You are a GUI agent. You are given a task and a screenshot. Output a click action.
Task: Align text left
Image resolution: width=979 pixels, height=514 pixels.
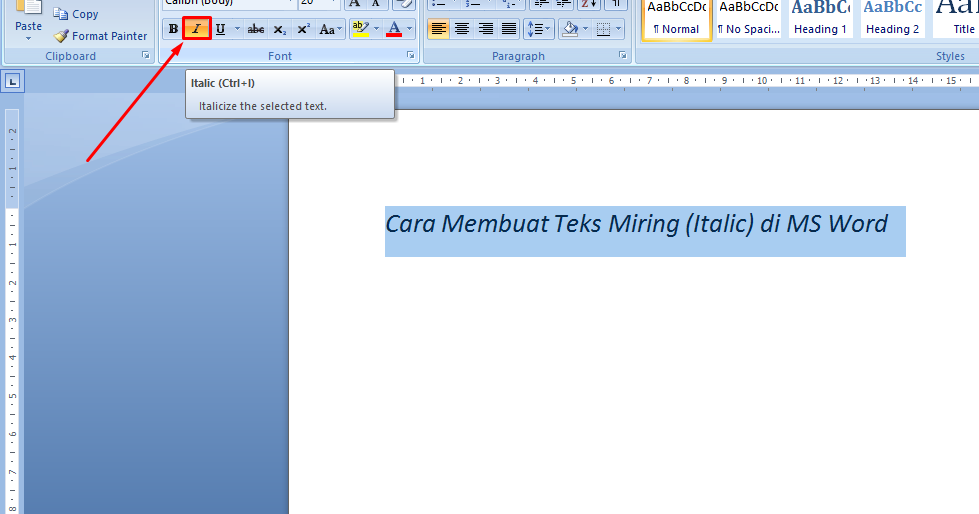(x=438, y=29)
